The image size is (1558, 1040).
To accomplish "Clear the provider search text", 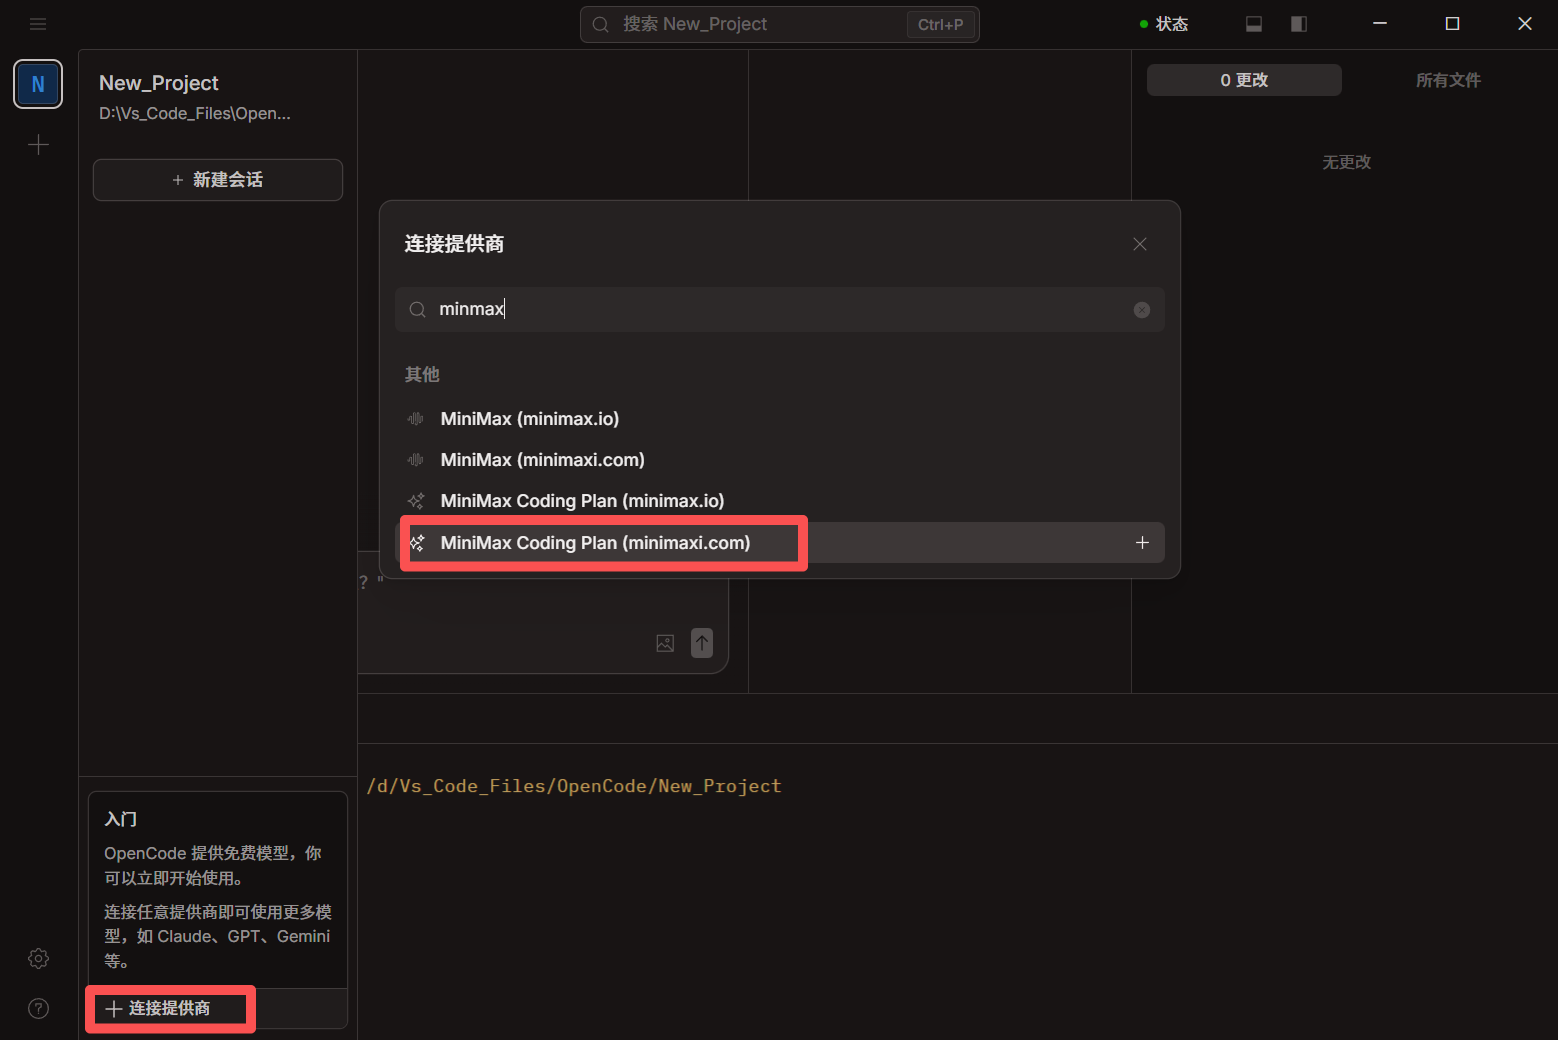I will pos(1142,310).
